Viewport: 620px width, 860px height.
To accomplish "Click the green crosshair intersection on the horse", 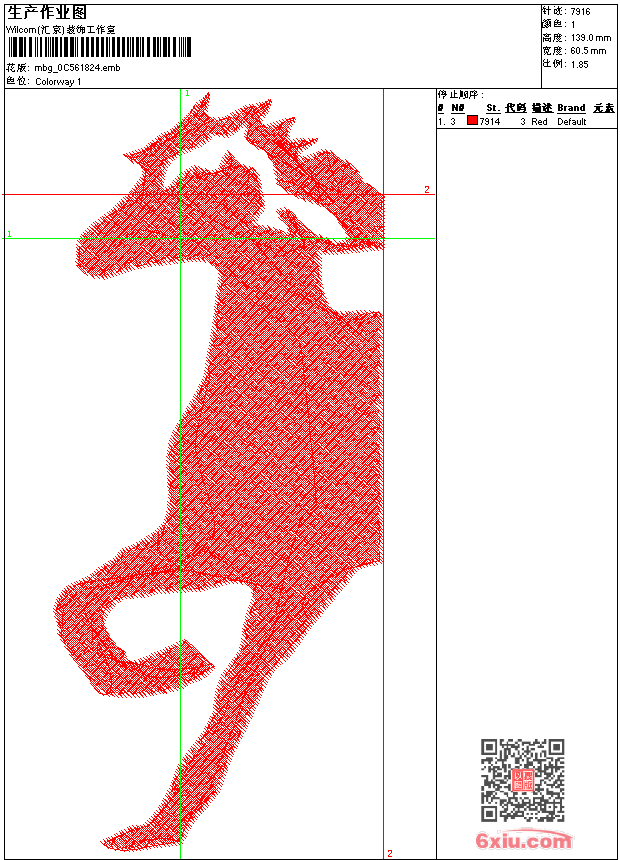I will point(180,238).
